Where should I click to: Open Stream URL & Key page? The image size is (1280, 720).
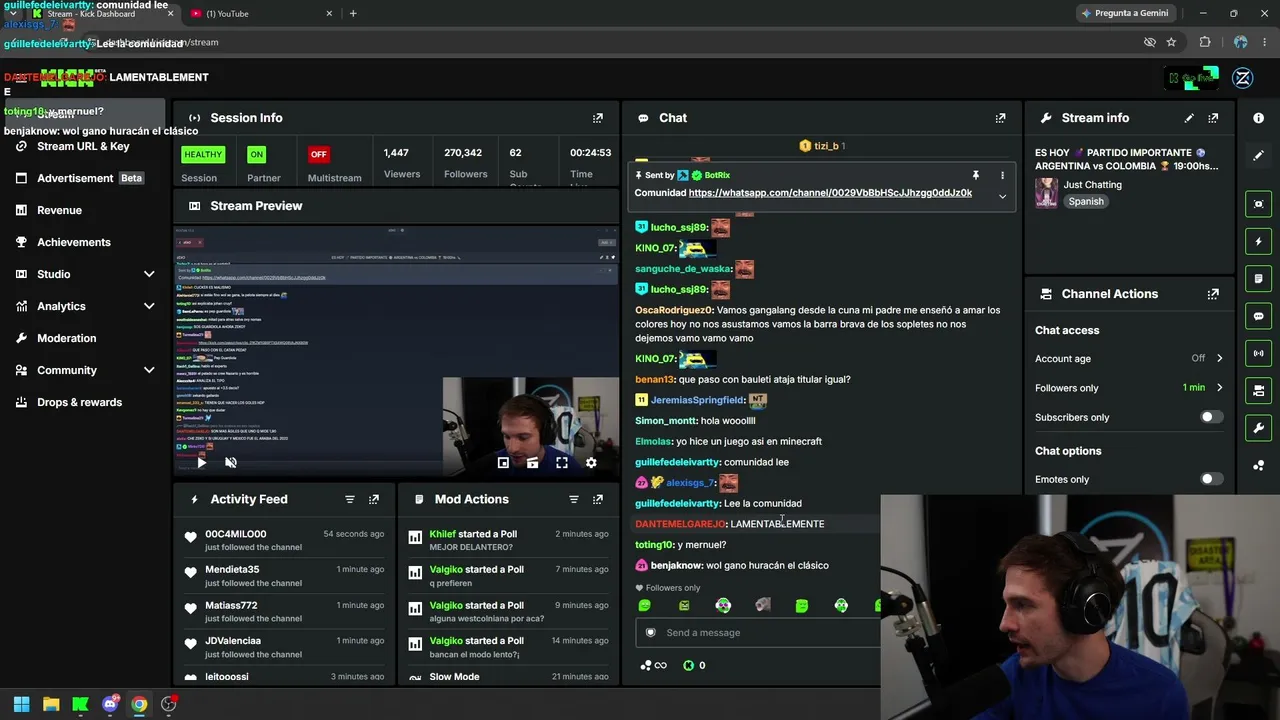click(83, 146)
